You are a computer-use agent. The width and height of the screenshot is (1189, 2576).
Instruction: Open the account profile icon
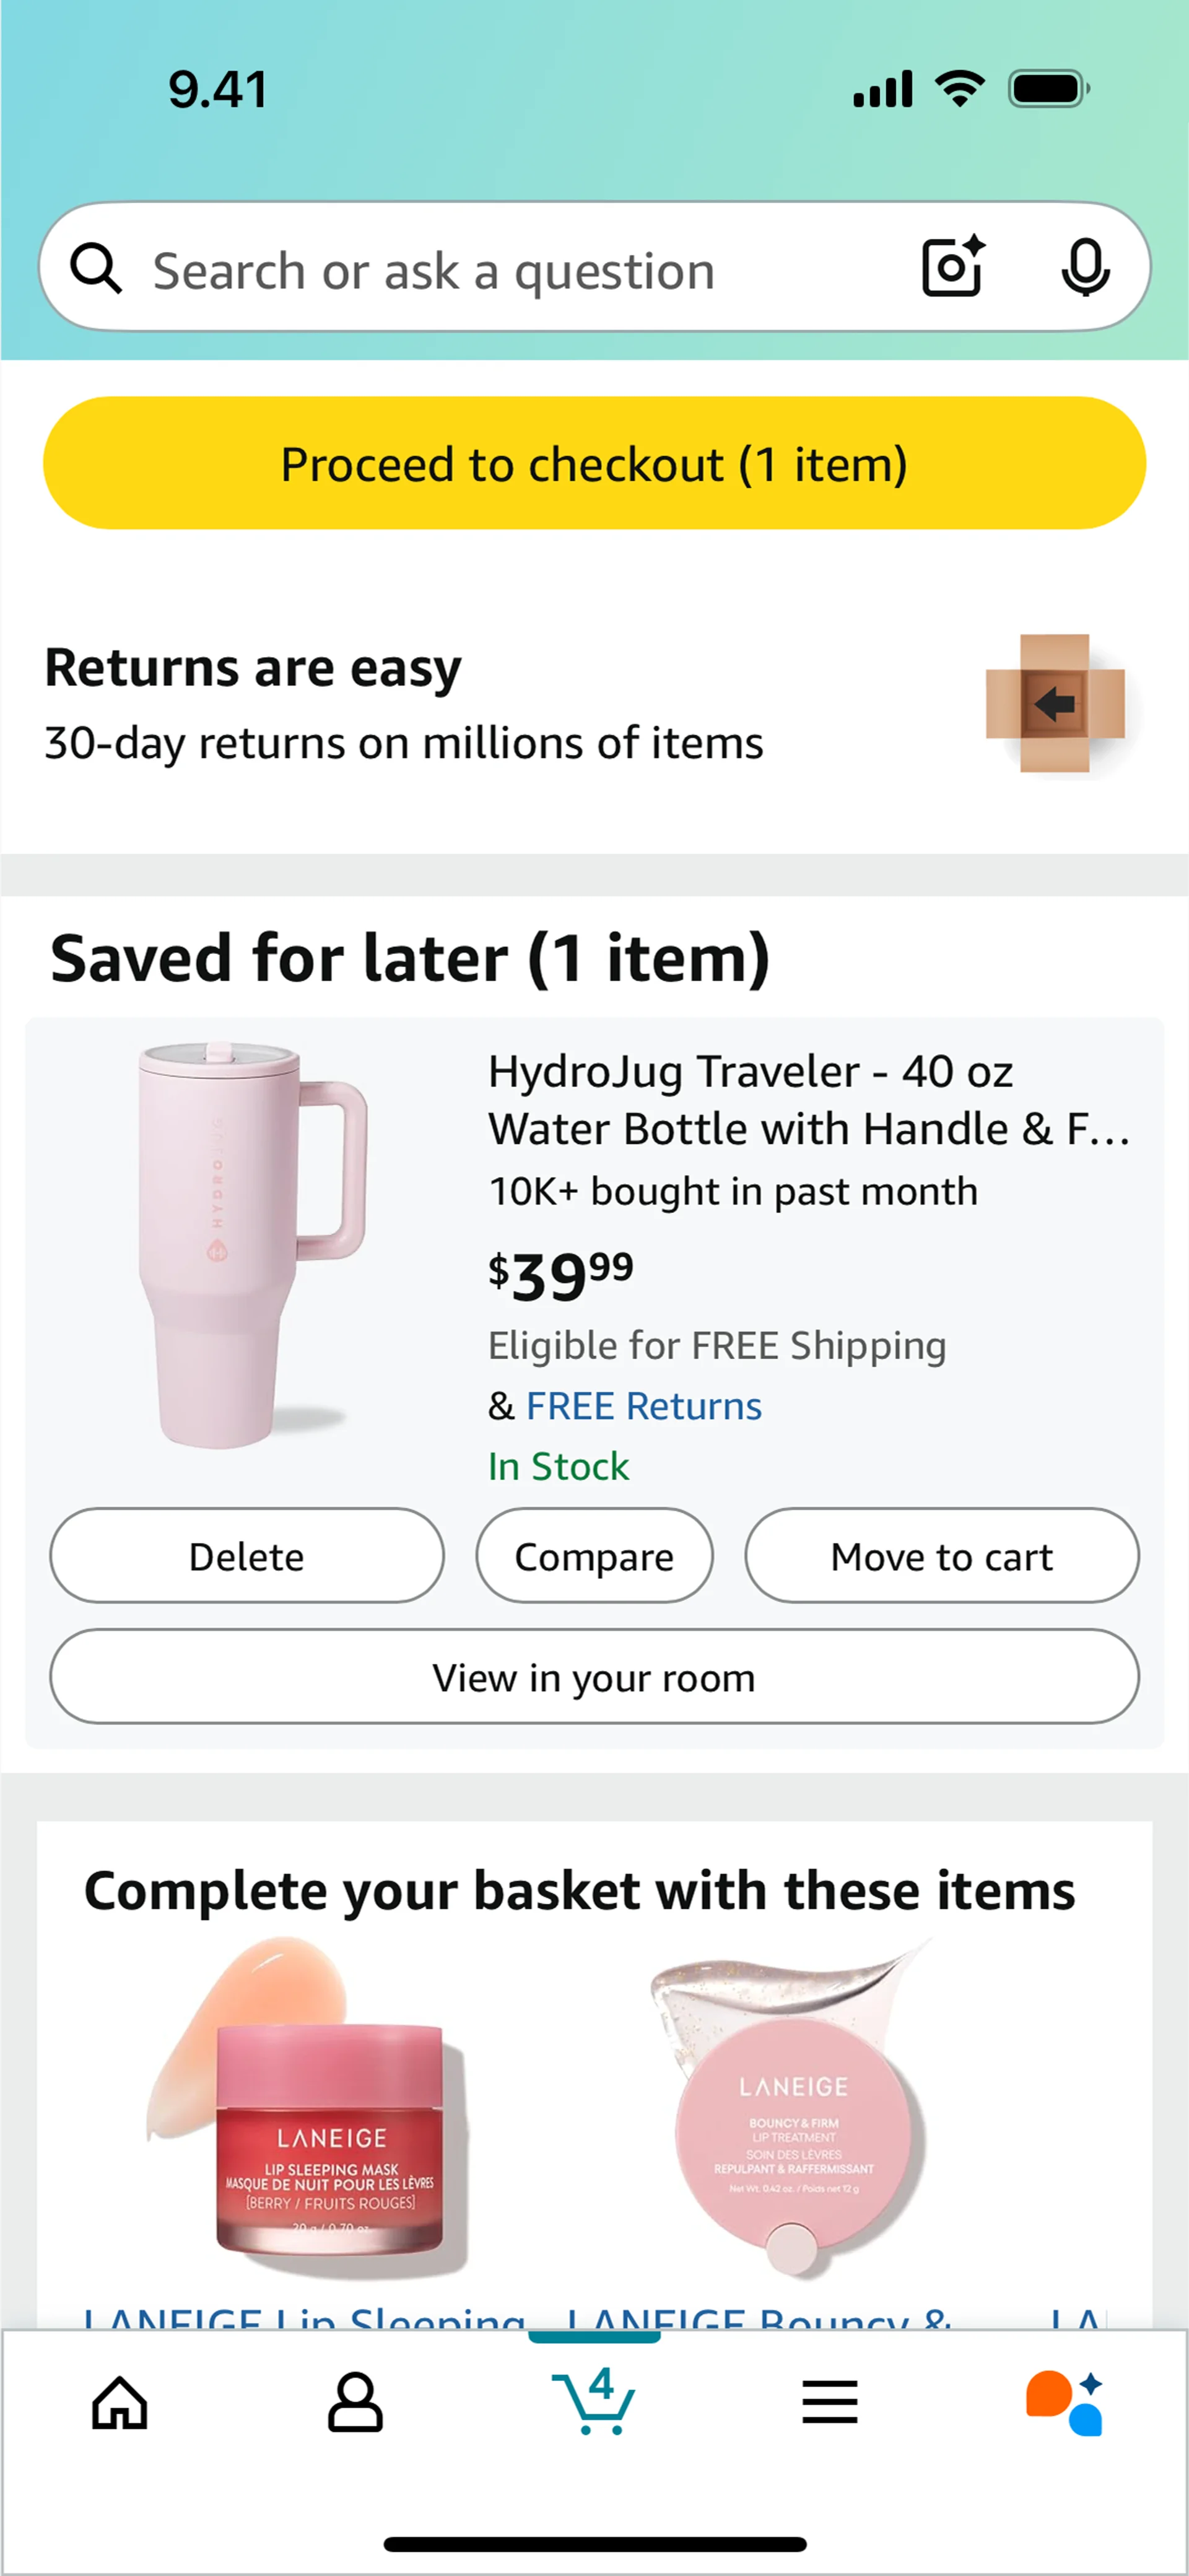pyautogui.click(x=355, y=2402)
